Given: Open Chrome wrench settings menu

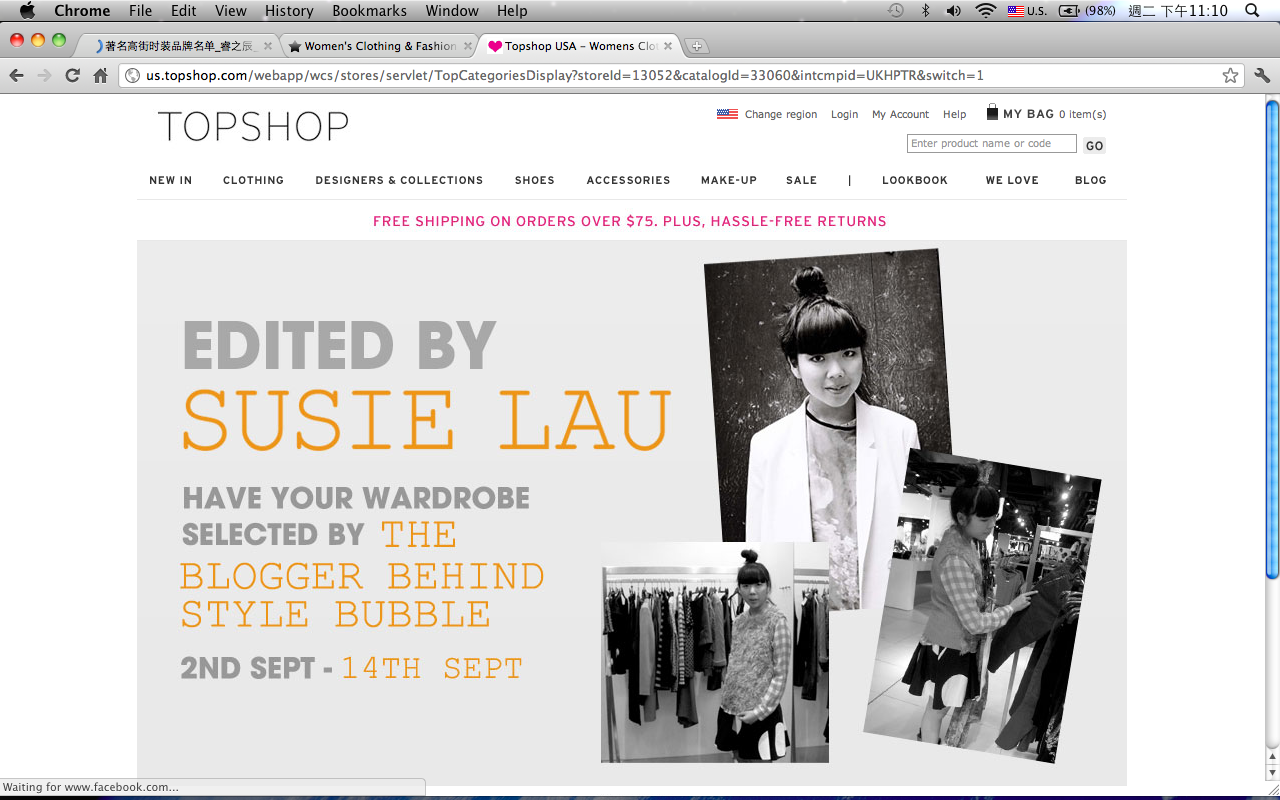Looking at the screenshot, I should 1261,75.
